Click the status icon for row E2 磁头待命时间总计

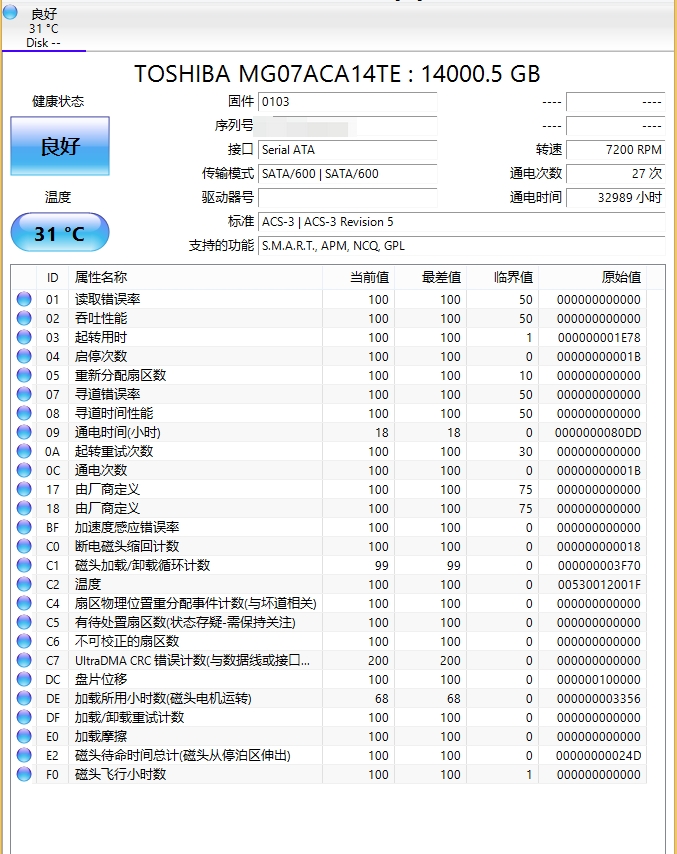pyautogui.click(x=24, y=755)
